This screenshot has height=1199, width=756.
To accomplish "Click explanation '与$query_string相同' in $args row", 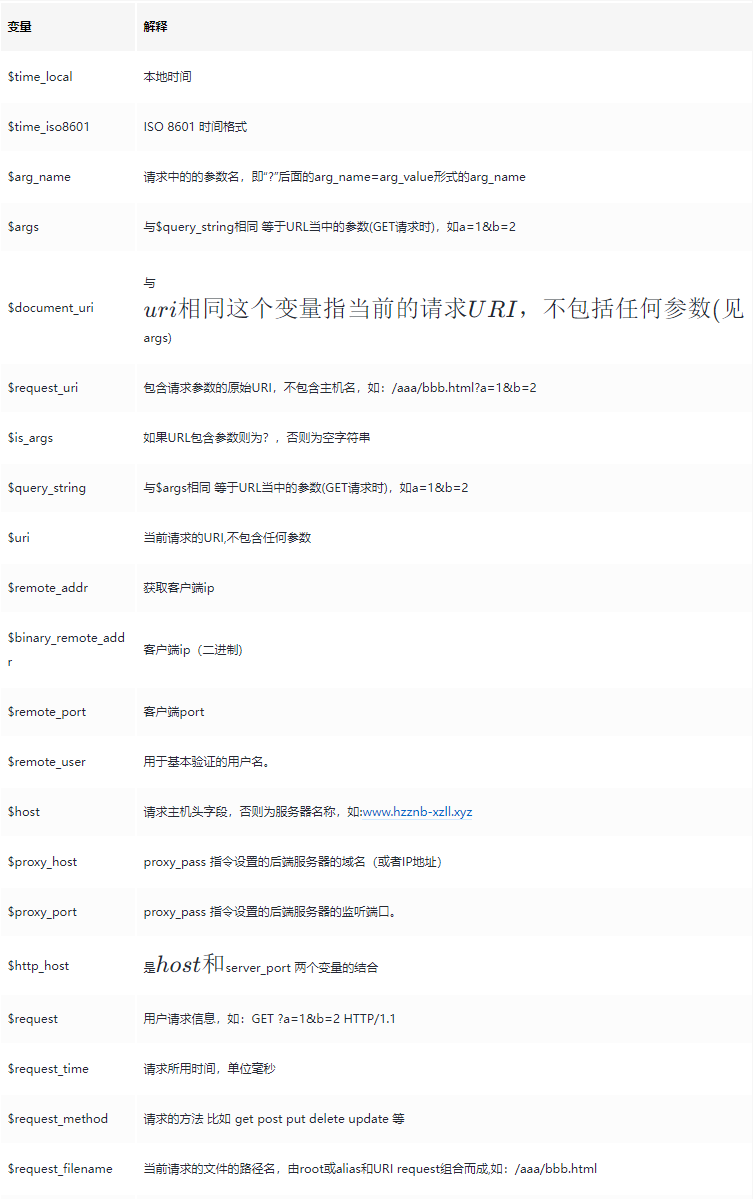I will click(329, 227).
